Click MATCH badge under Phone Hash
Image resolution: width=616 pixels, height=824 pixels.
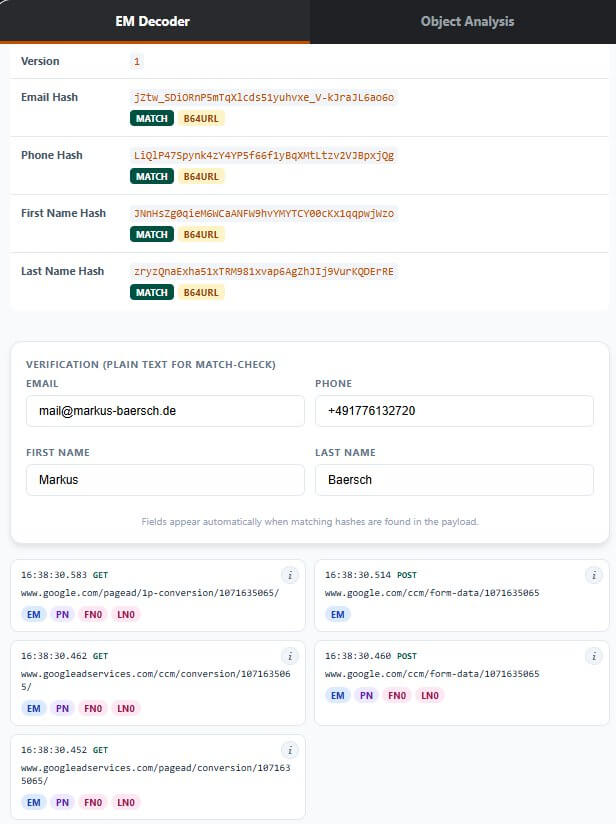(x=152, y=177)
